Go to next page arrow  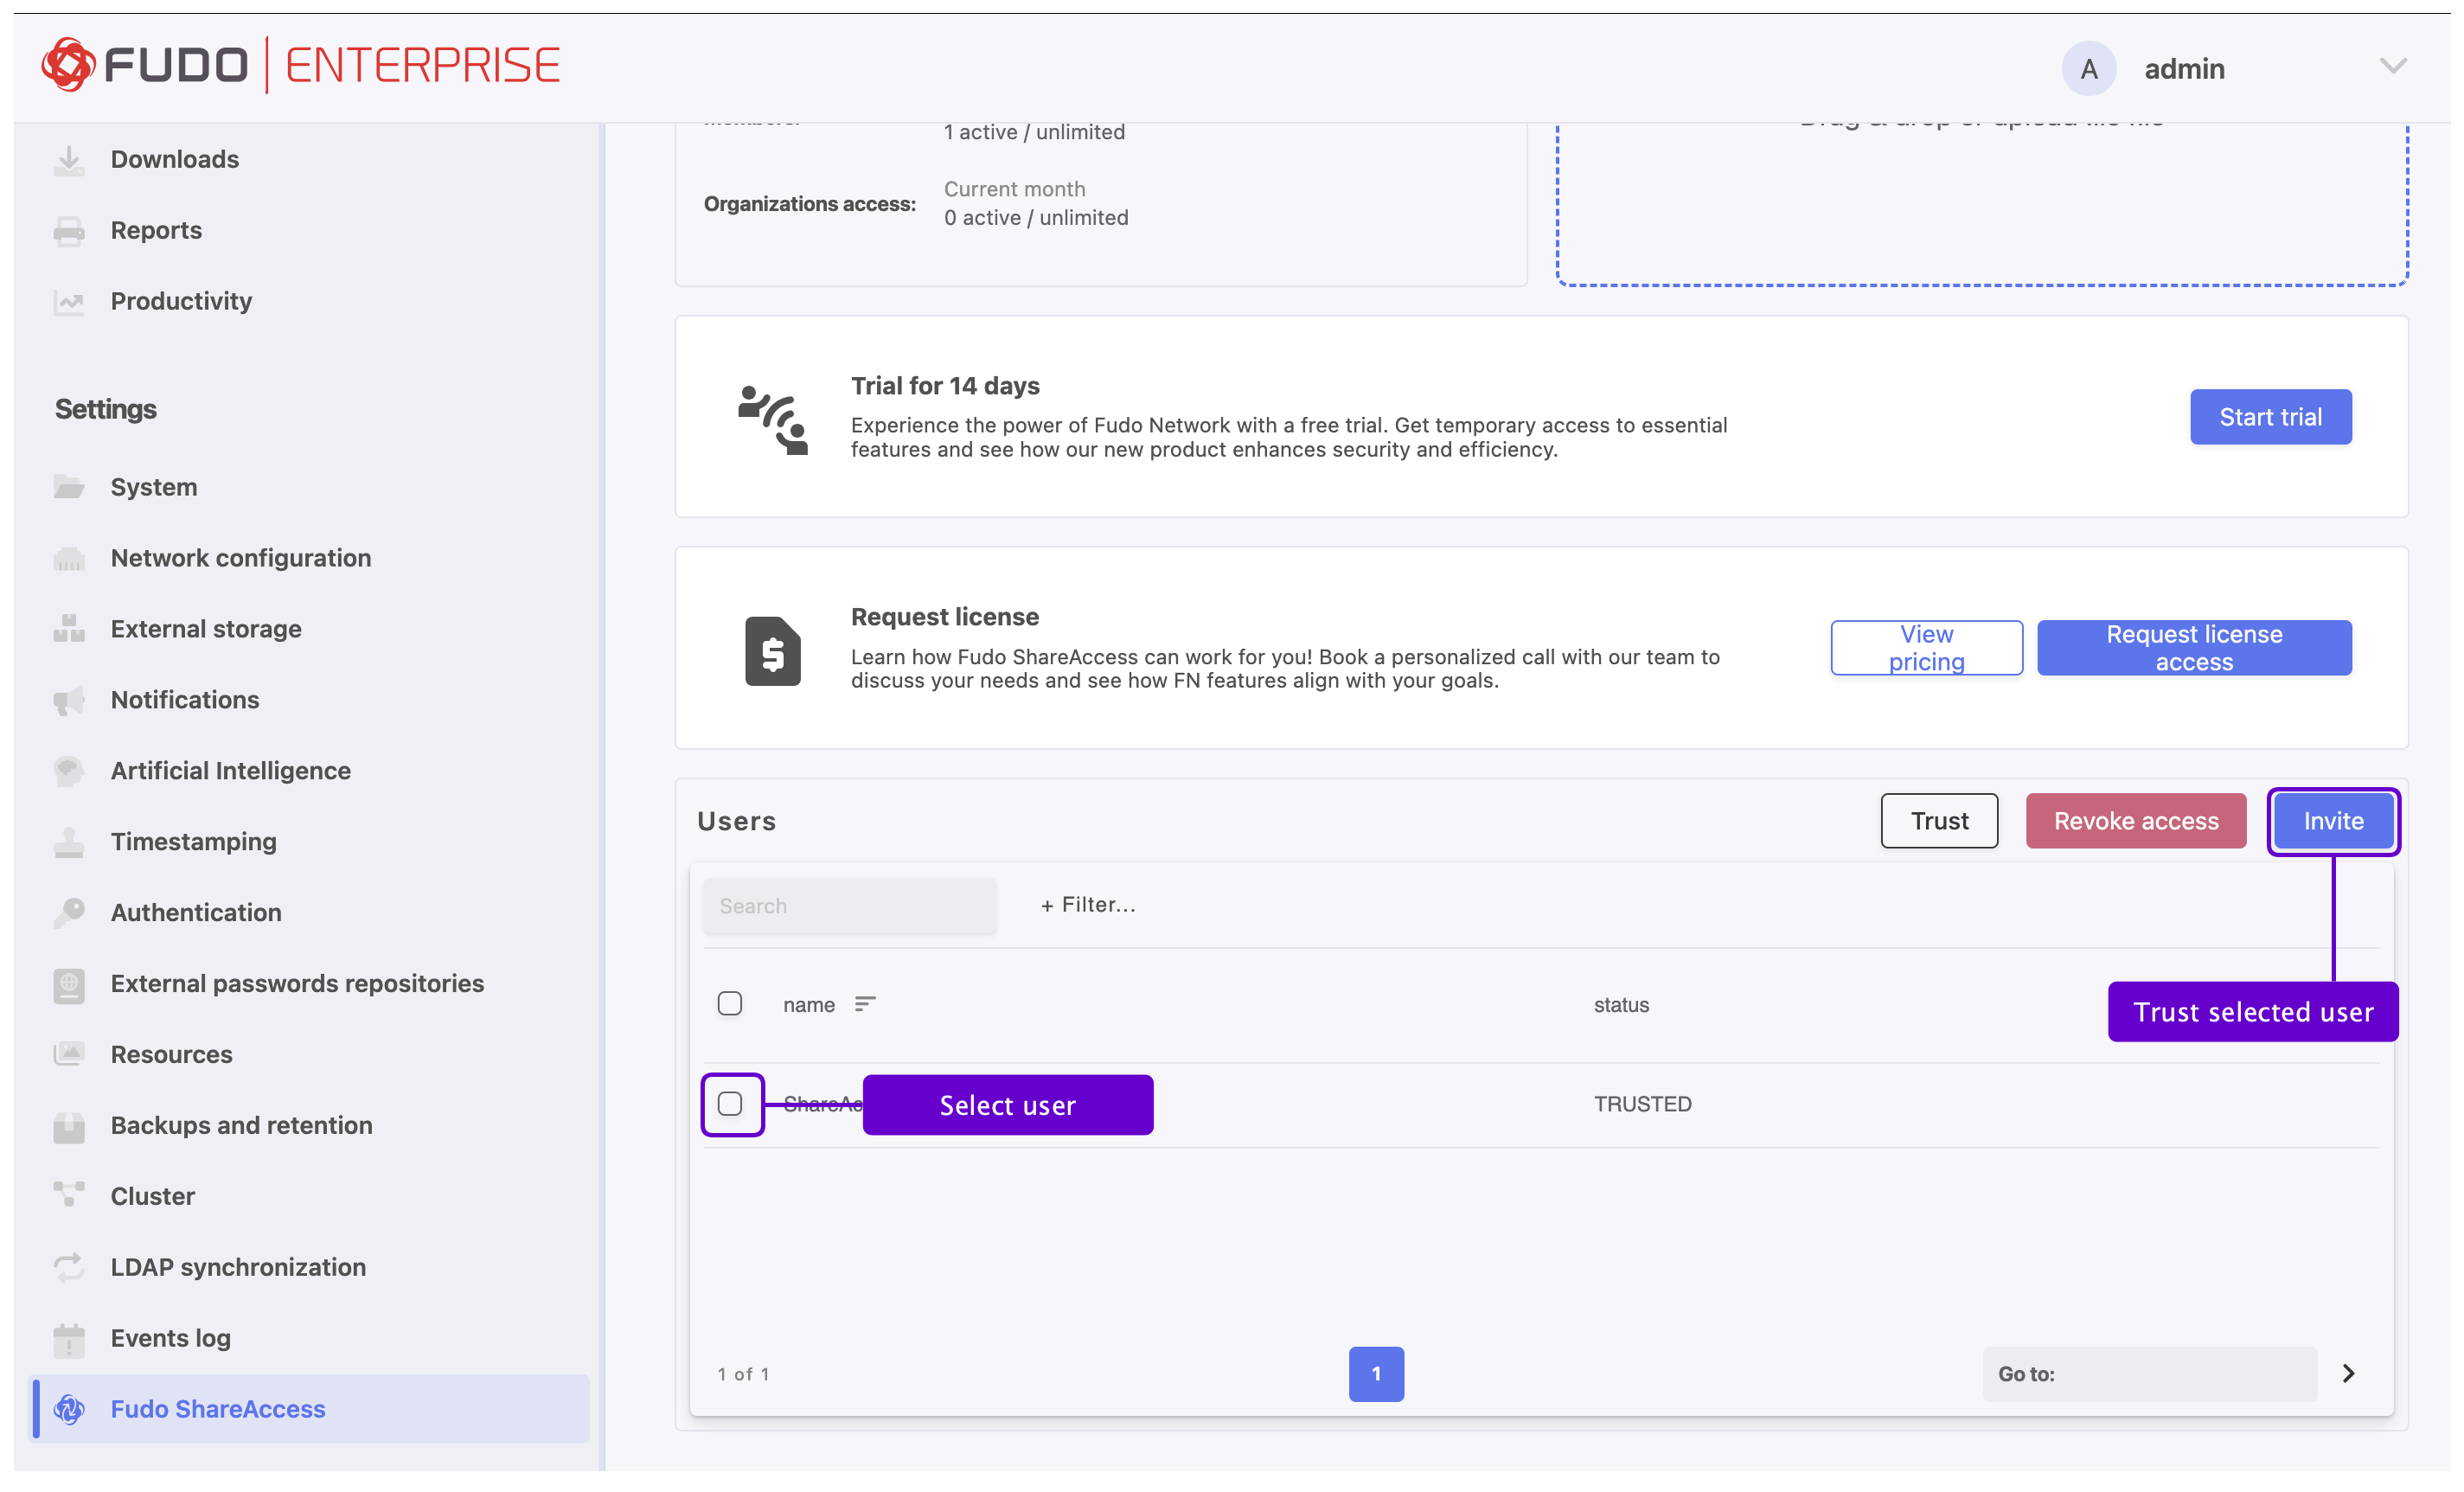(x=2348, y=1373)
